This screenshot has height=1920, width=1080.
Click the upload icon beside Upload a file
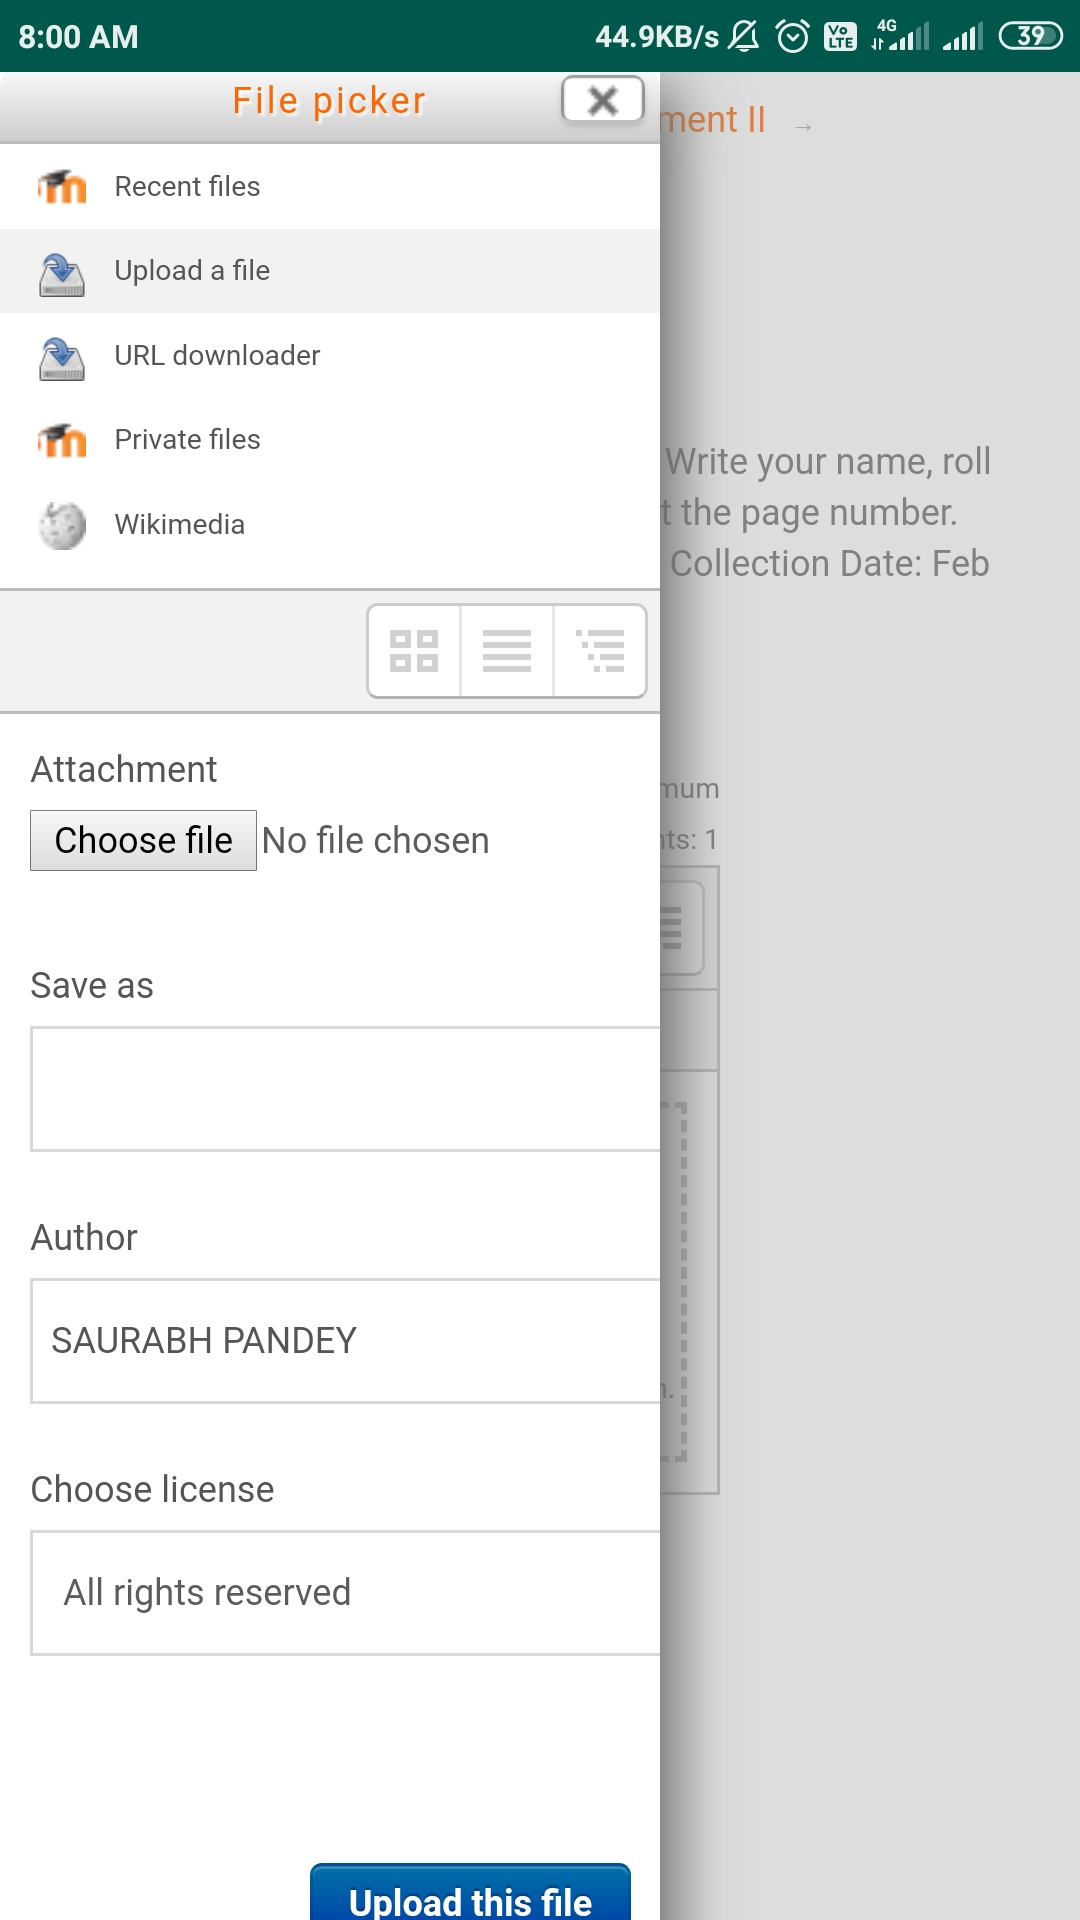62,273
